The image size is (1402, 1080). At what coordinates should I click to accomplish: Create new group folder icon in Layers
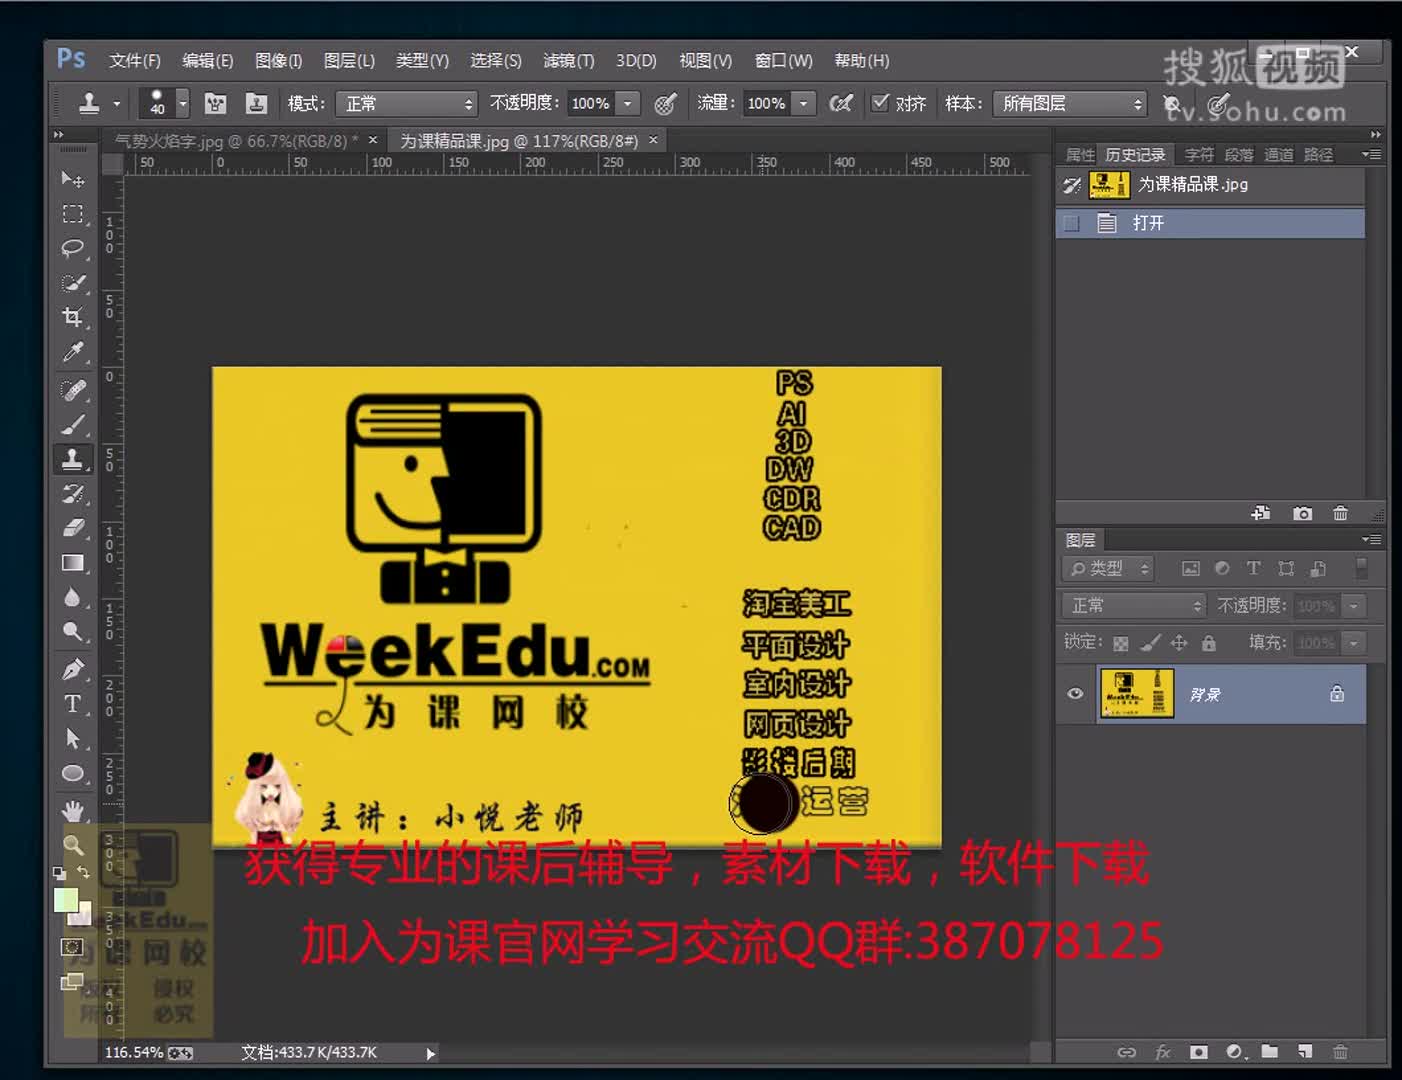[1270, 1051]
